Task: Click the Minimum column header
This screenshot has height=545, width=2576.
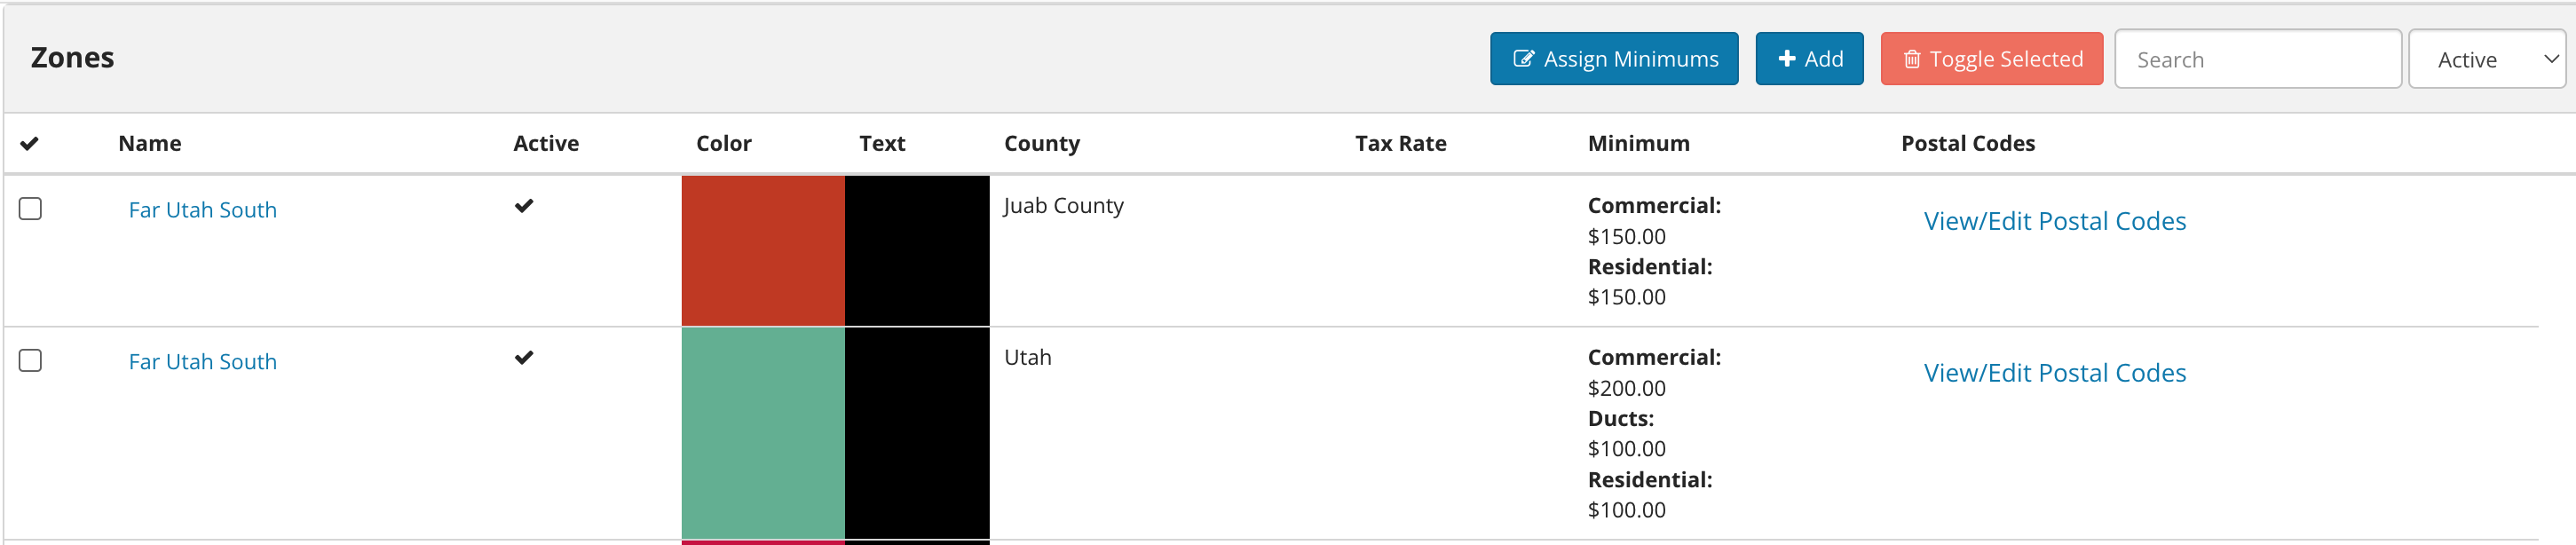Action: [x=1639, y=144]
